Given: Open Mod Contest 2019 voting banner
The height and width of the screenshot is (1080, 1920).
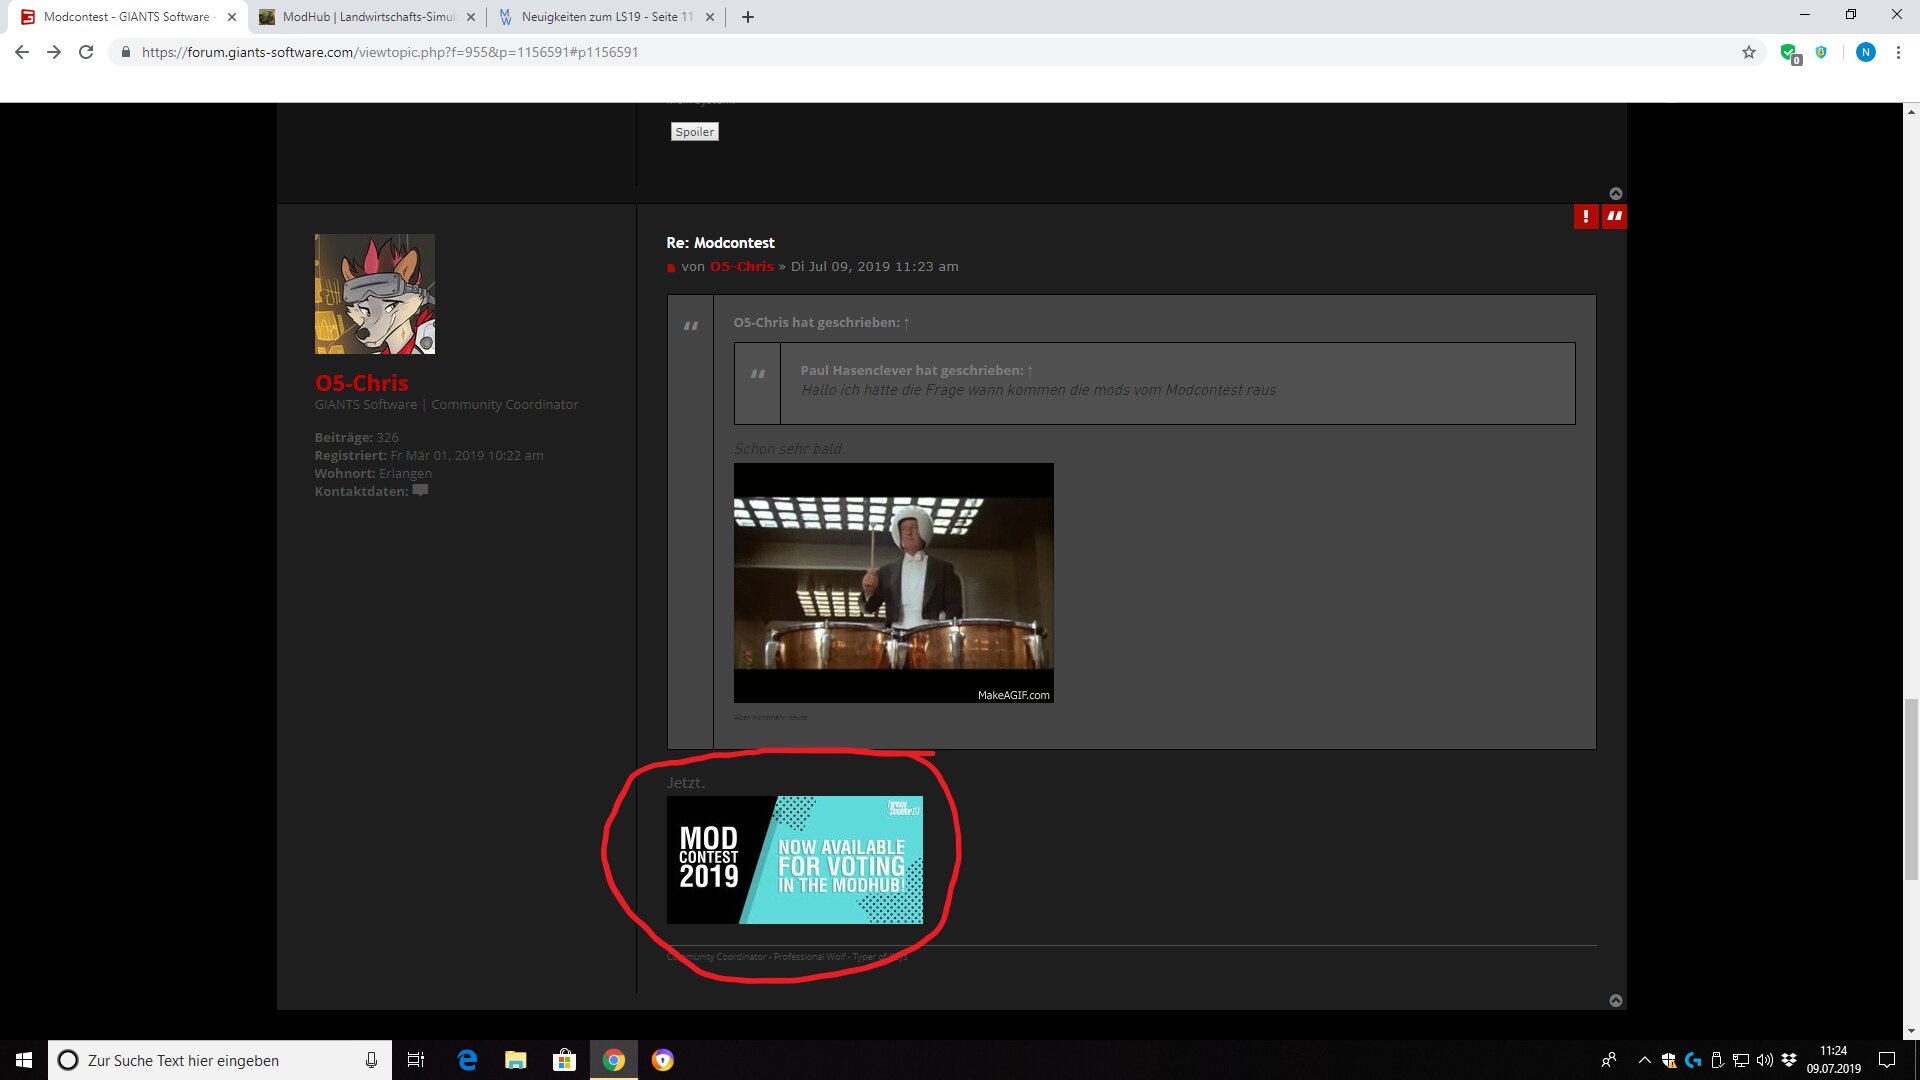Looking at the screenshot, I should 795,860.
